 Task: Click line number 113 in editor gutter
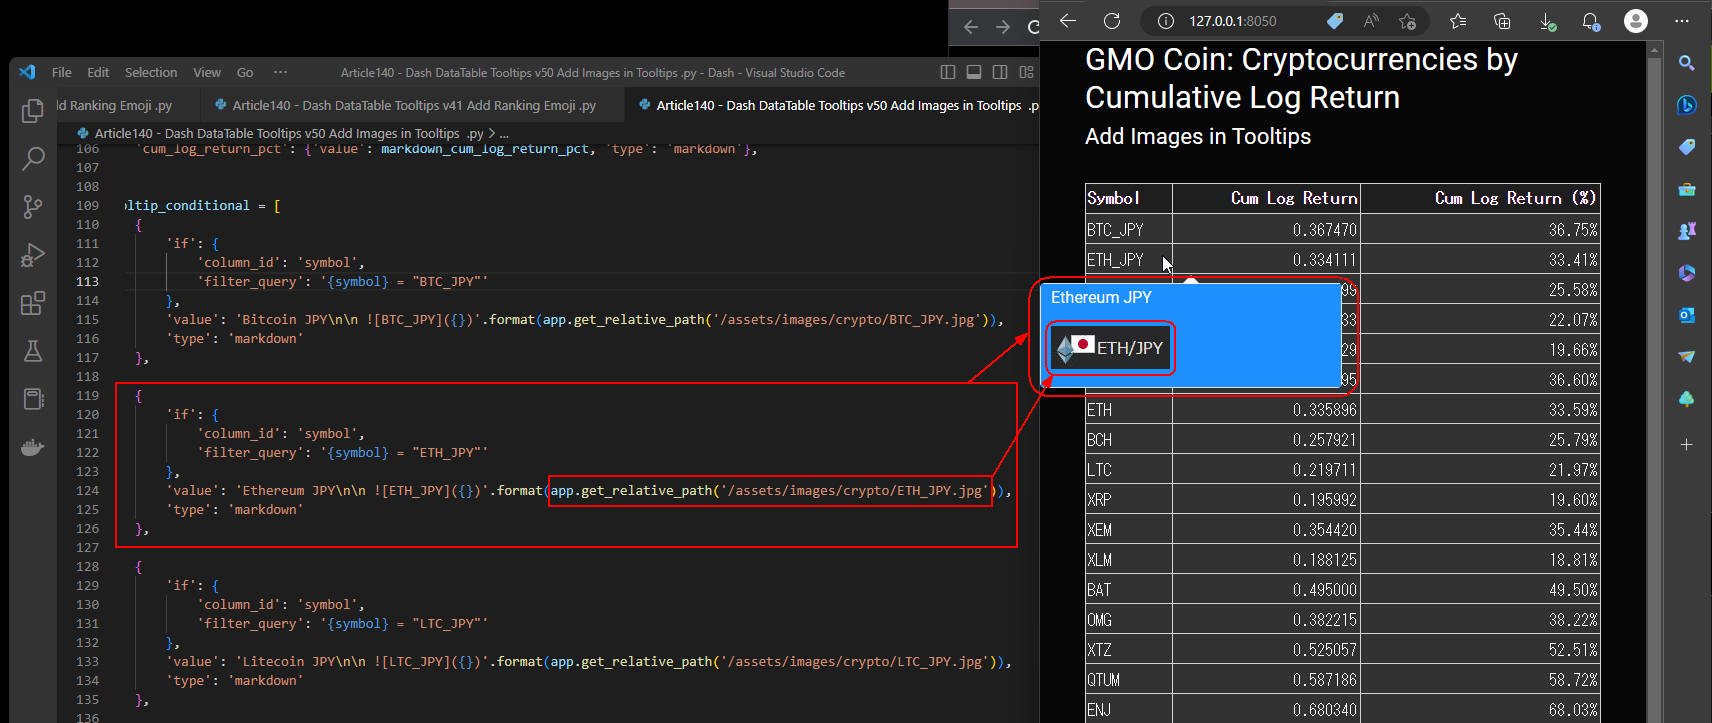coord(88,281)
